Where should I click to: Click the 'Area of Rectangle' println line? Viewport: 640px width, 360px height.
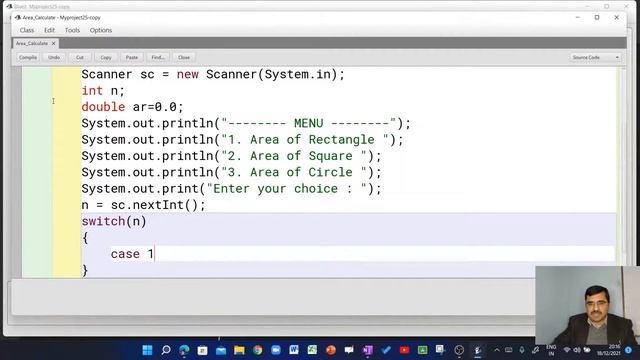[242, 140]
